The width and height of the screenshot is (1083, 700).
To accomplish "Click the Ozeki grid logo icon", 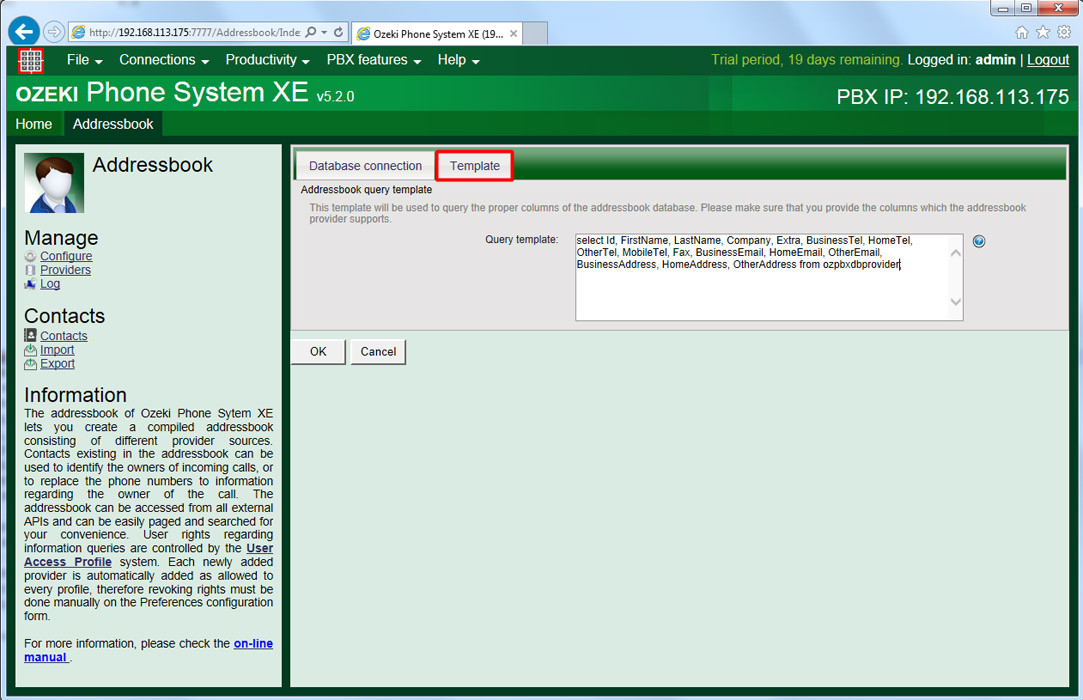I will pyautogui.click(x=30, y=61).
